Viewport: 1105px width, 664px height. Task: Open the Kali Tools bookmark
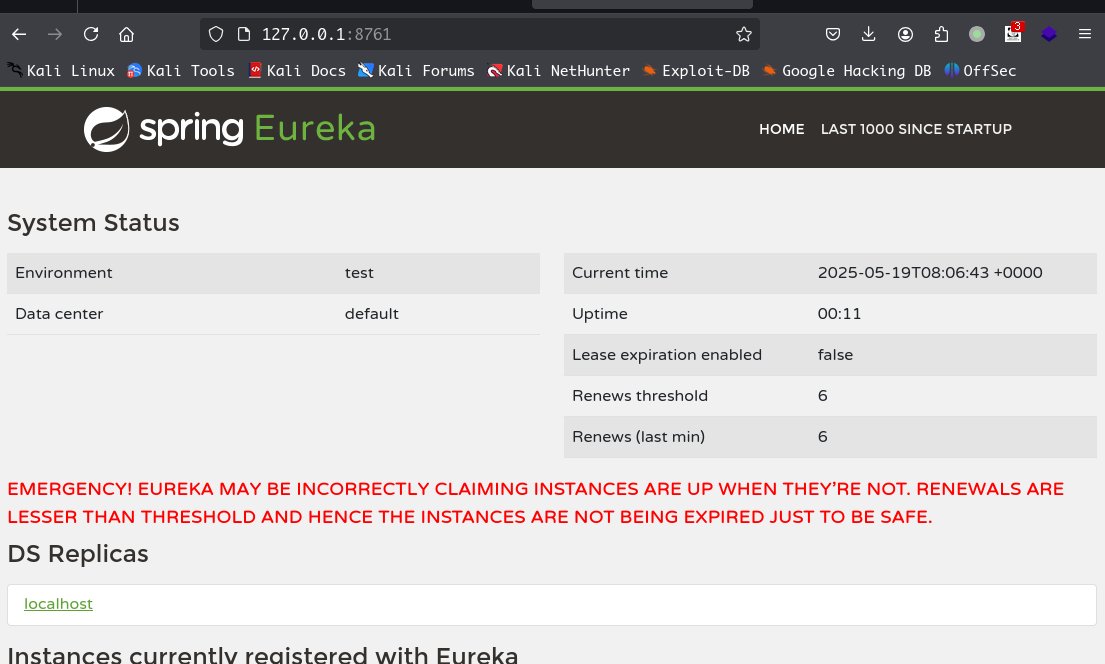[181, 70]
